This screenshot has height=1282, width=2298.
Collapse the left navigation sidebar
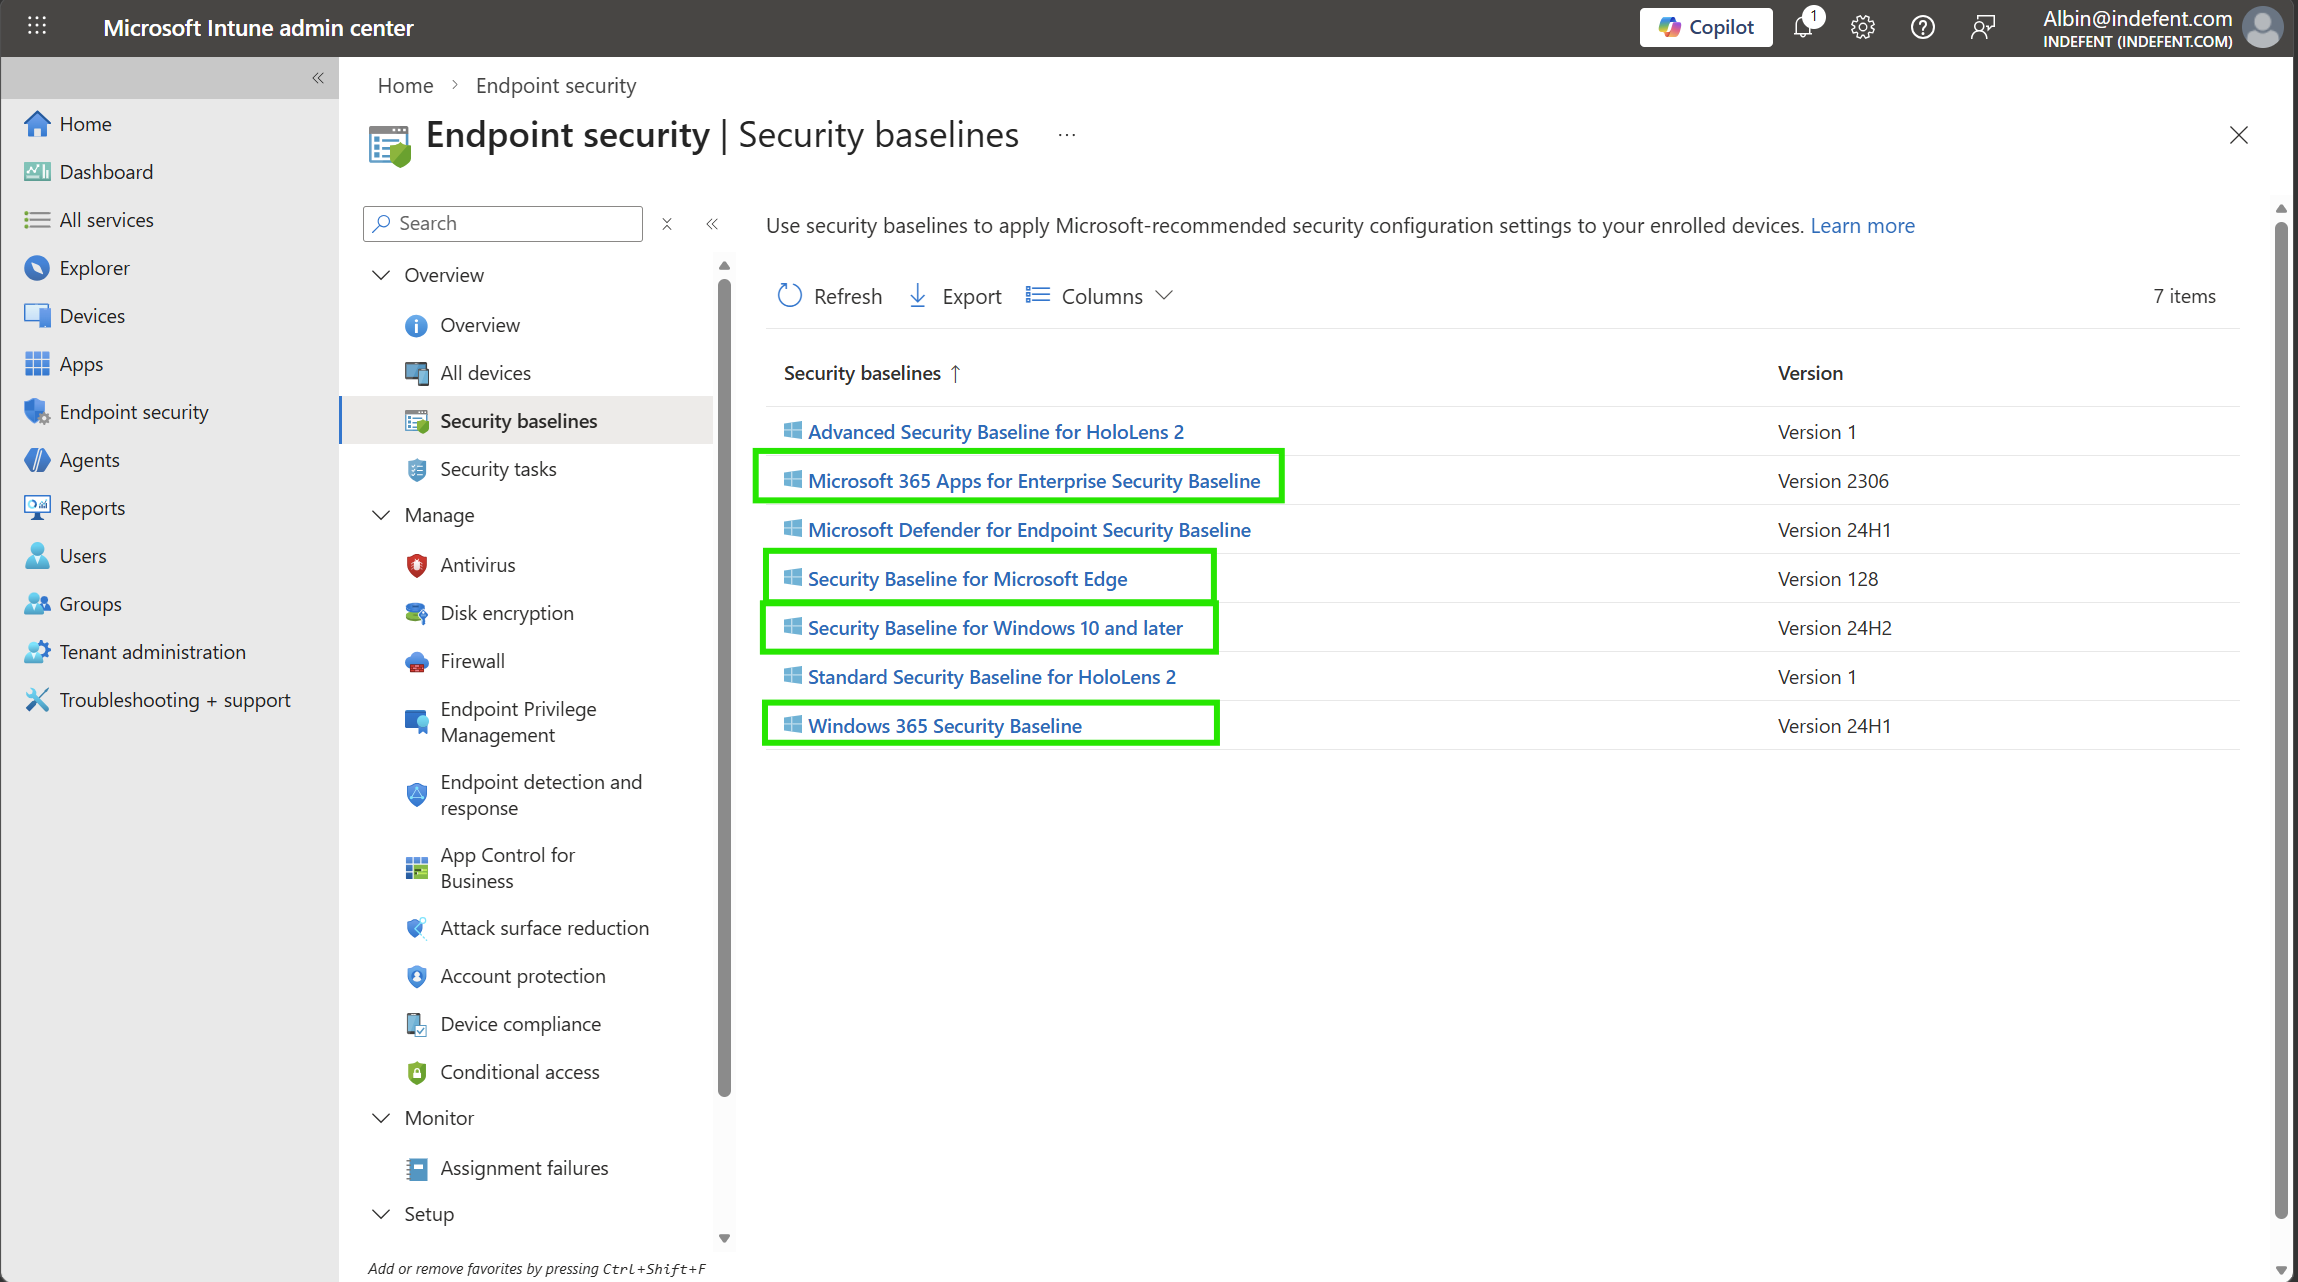(318, 78)
